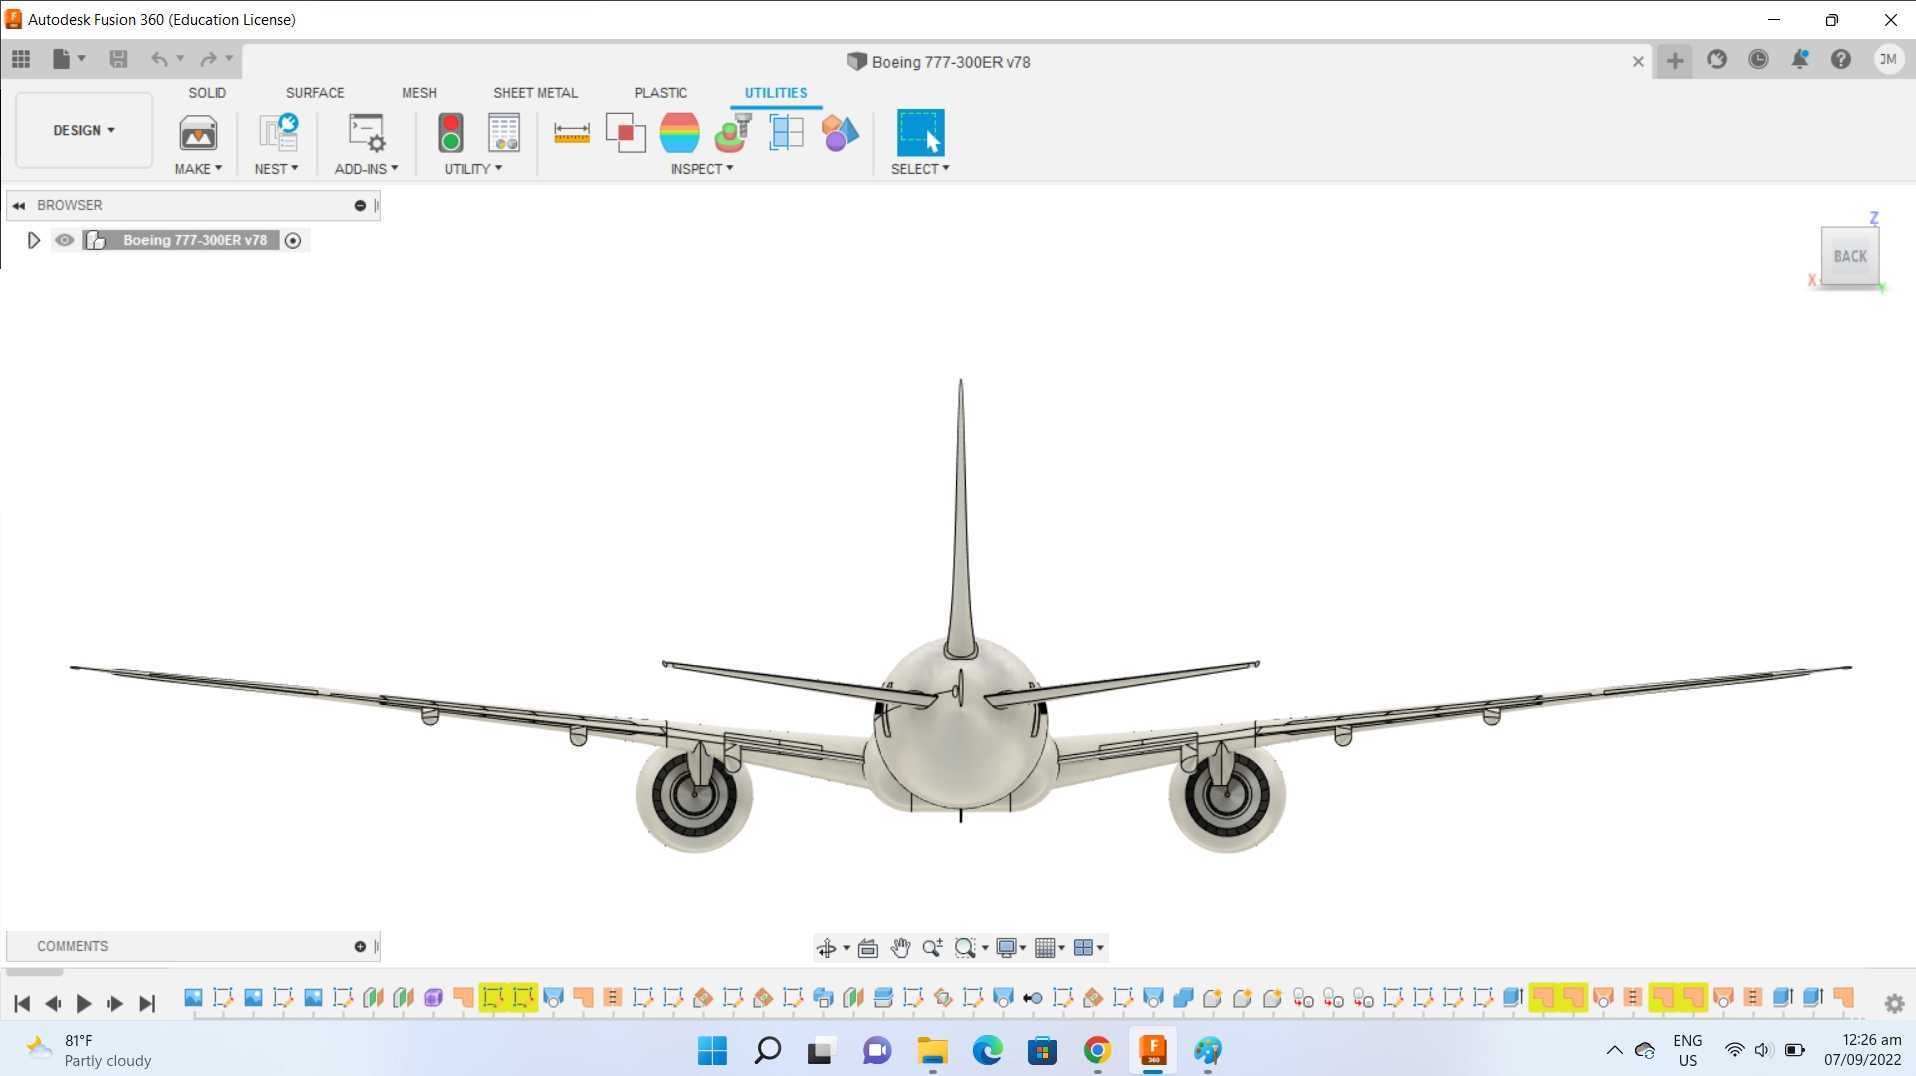Open the DESIGN workspace dropdown
The image size is (1916, 1076).
click(84, 130)
